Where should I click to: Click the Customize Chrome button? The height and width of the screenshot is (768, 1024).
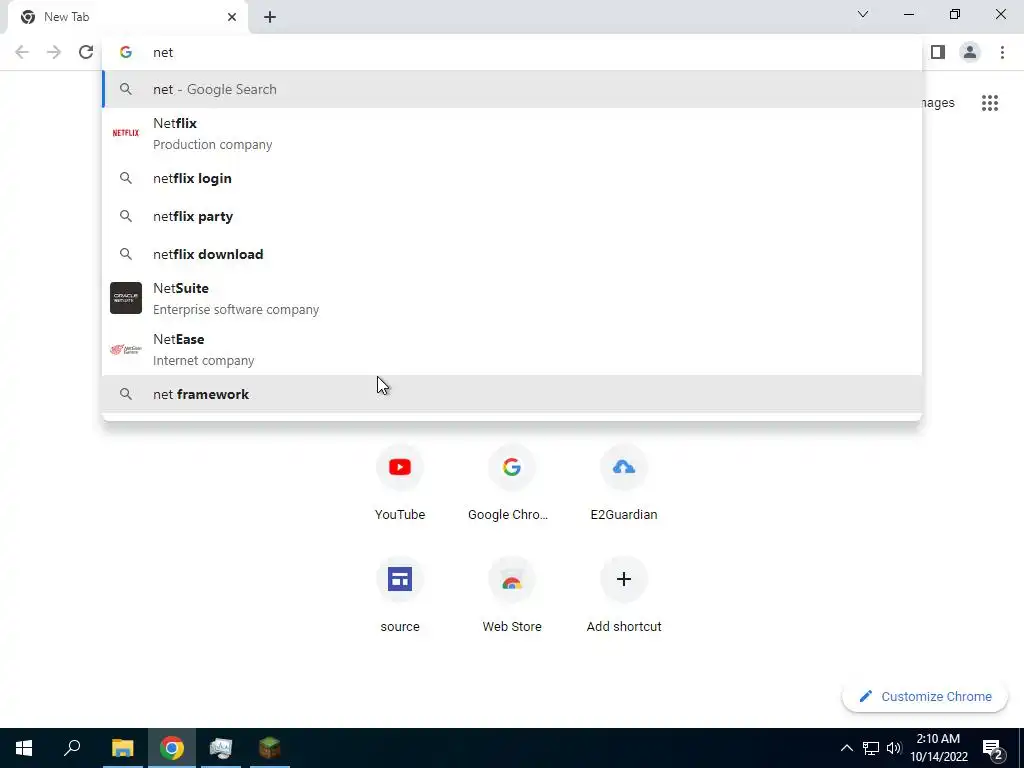coord(925,696)
